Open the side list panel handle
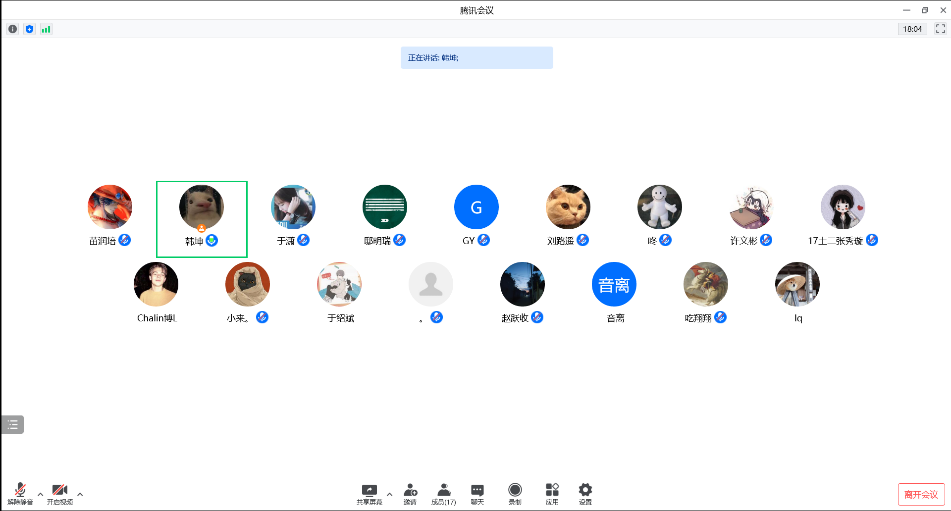Screen dimensions: 951x511 pos(13,424)
